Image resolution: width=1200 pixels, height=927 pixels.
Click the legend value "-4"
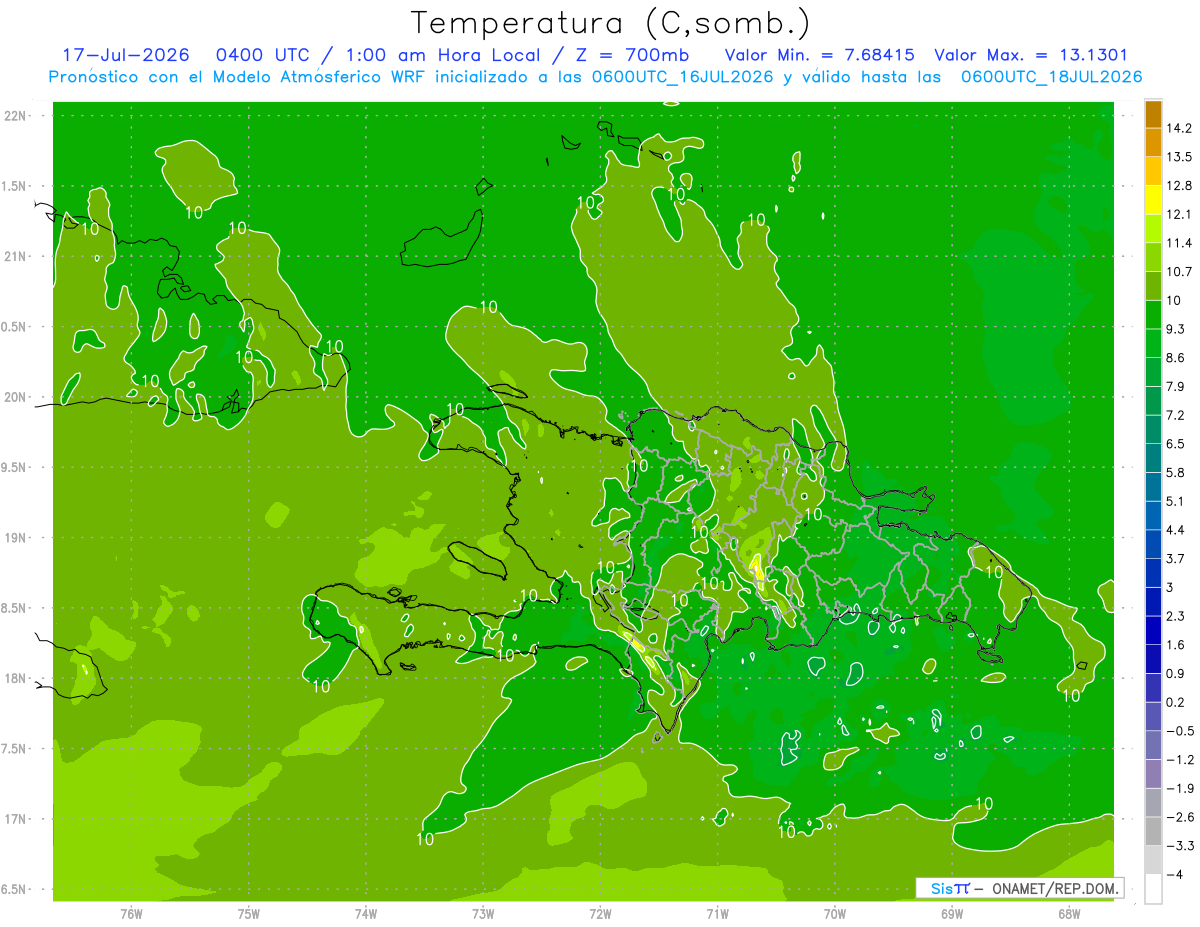coord(1173,874)
